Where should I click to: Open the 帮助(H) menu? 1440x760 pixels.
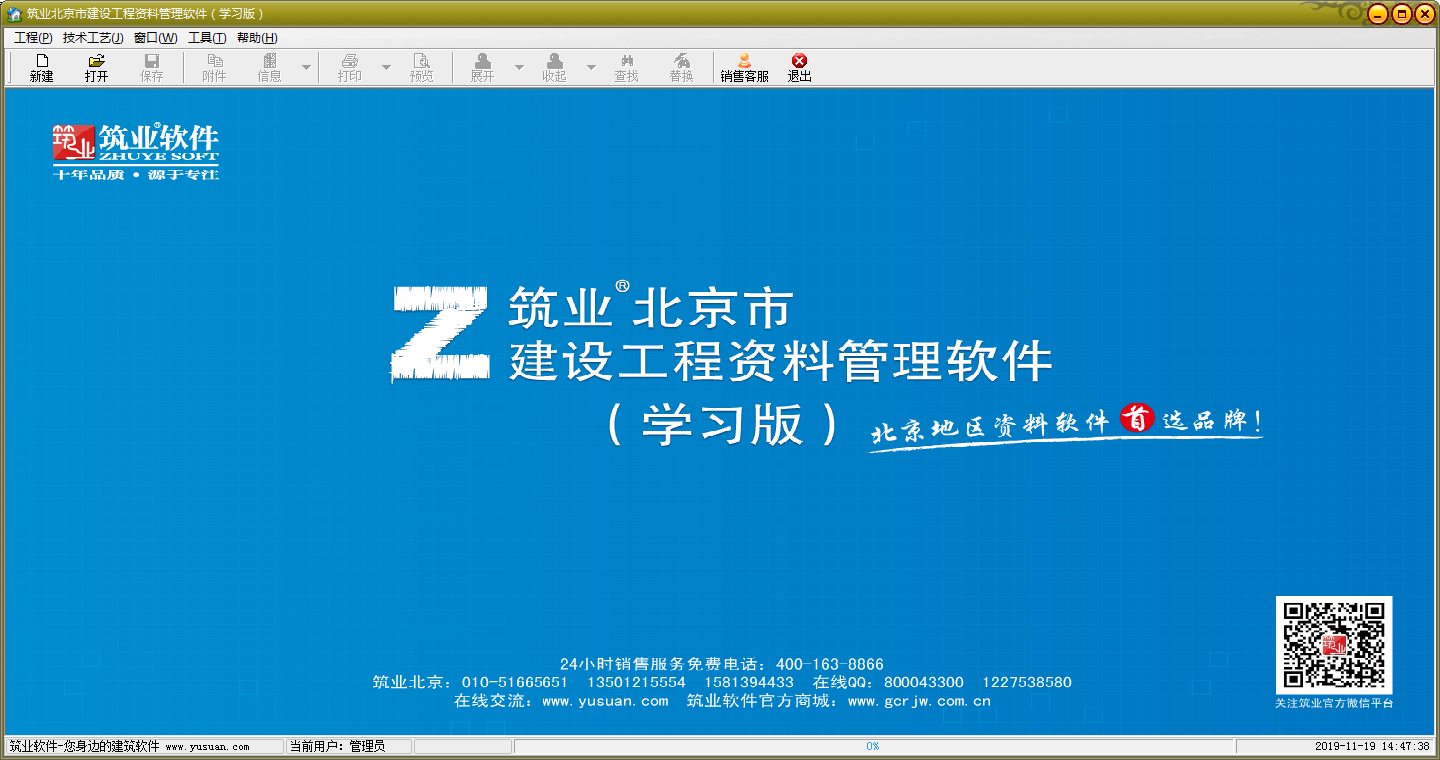coord(257,38)
